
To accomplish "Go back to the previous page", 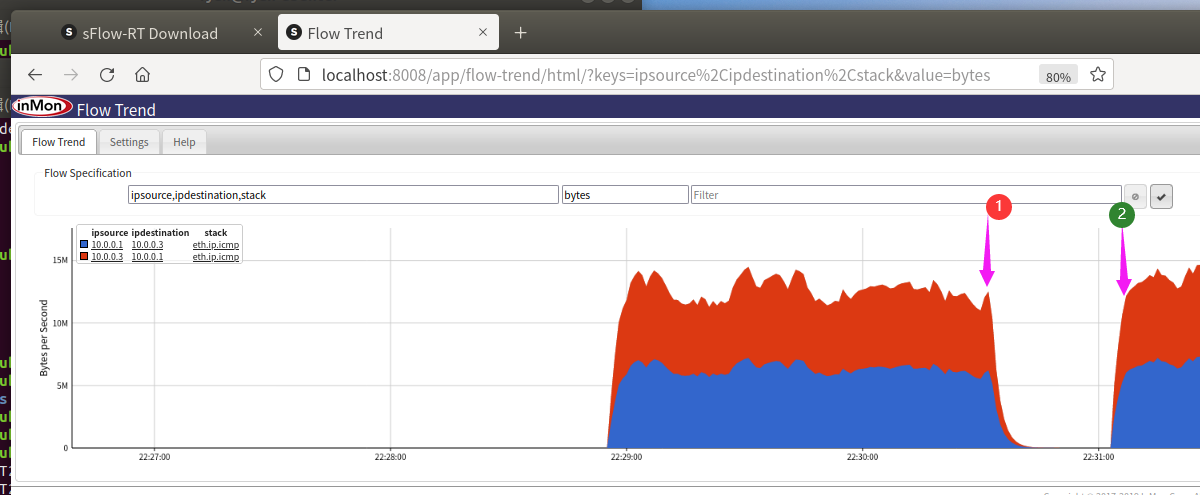I will (x=35, y=74).
